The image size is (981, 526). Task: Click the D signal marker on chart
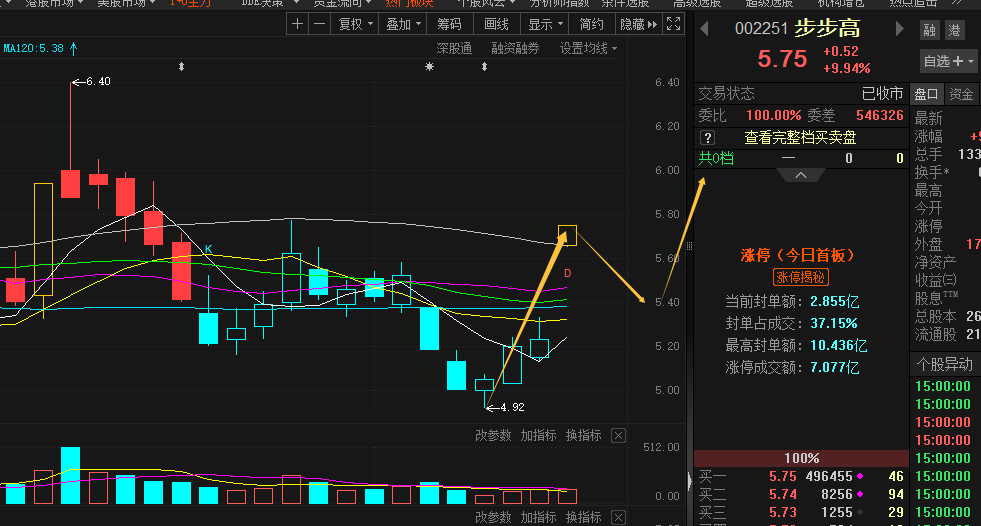click(567, 273)
